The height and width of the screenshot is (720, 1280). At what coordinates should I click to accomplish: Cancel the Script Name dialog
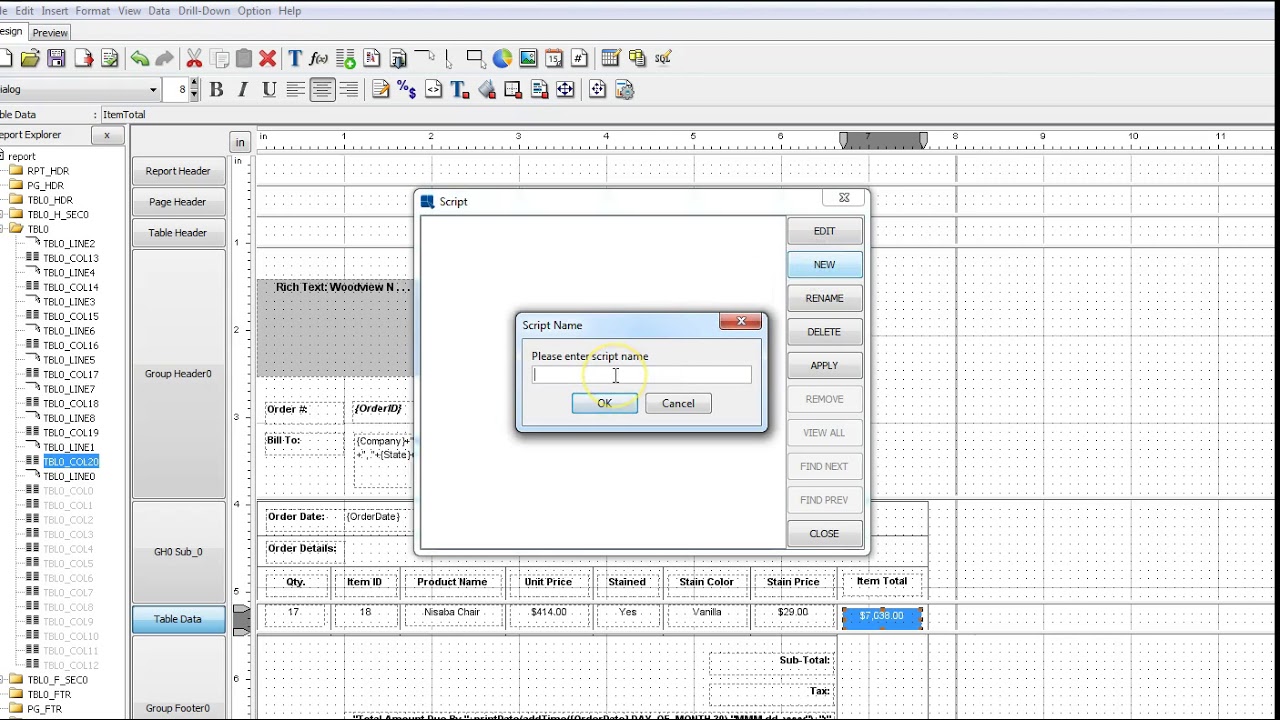pos(678,403)
